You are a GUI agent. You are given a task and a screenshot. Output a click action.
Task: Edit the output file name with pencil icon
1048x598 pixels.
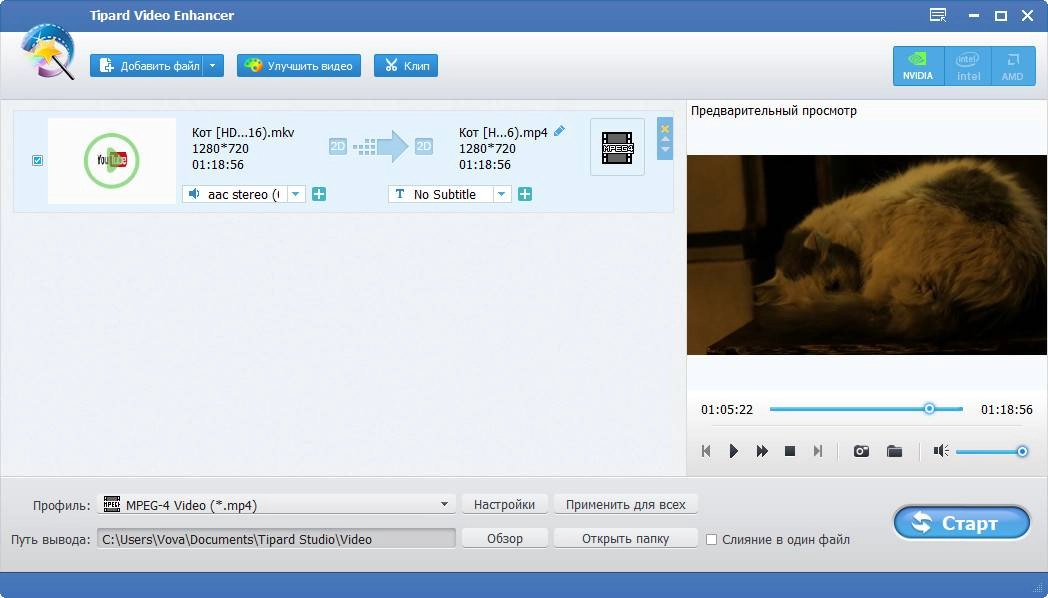pyautogui.click(x=559, y=131)
